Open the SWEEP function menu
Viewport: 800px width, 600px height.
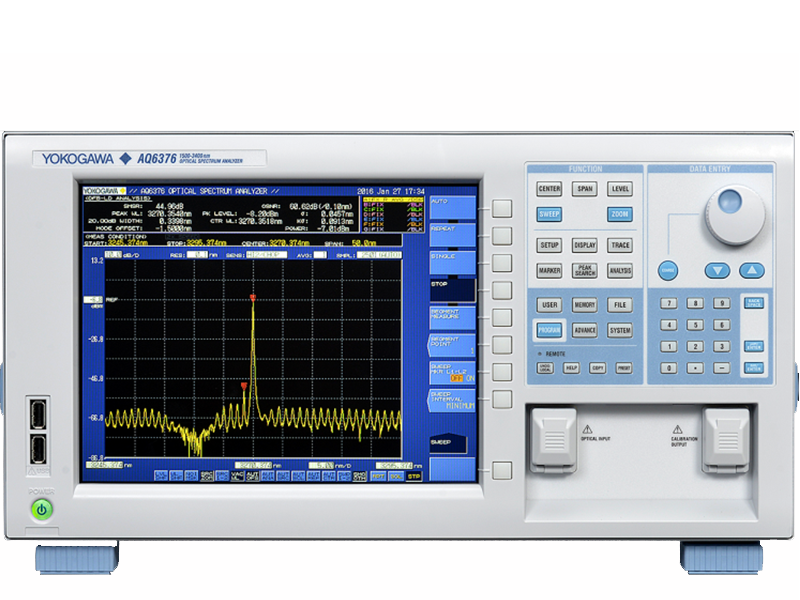pos(549,214)
